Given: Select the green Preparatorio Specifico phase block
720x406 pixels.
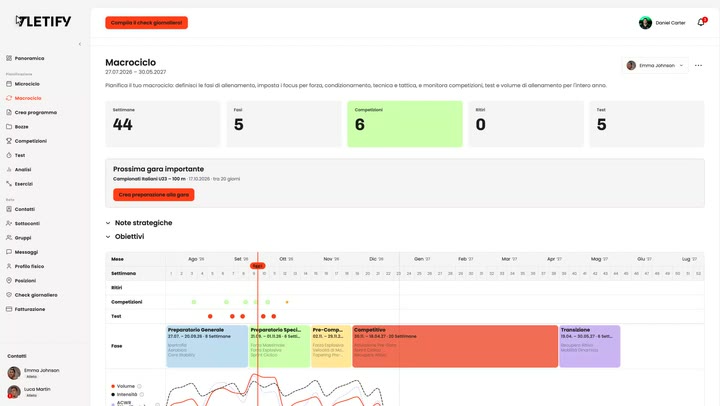Looking at the screenshot, I should click(280, 346).
